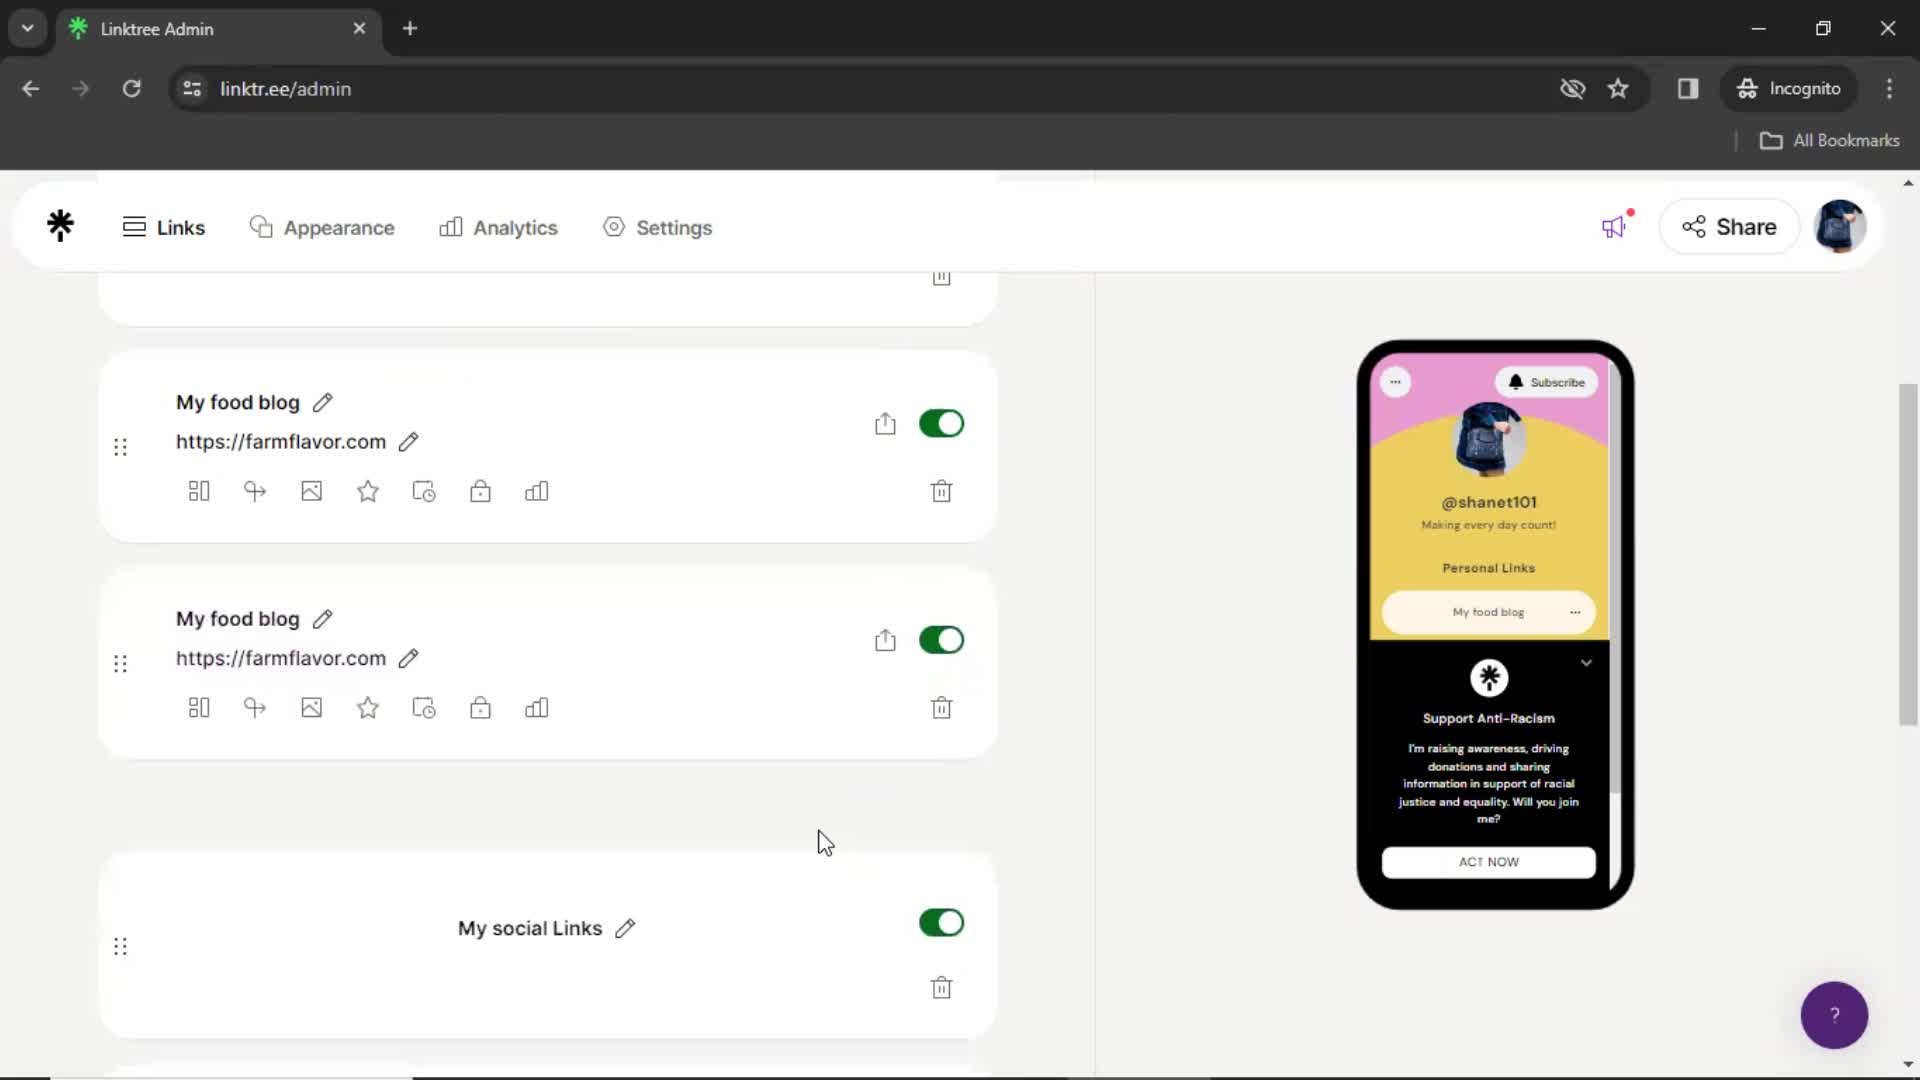This screenshot has height=1080, width=1920.
Task: Click the URL edit pencil on second food blog
Action: (x=407, y=657)
